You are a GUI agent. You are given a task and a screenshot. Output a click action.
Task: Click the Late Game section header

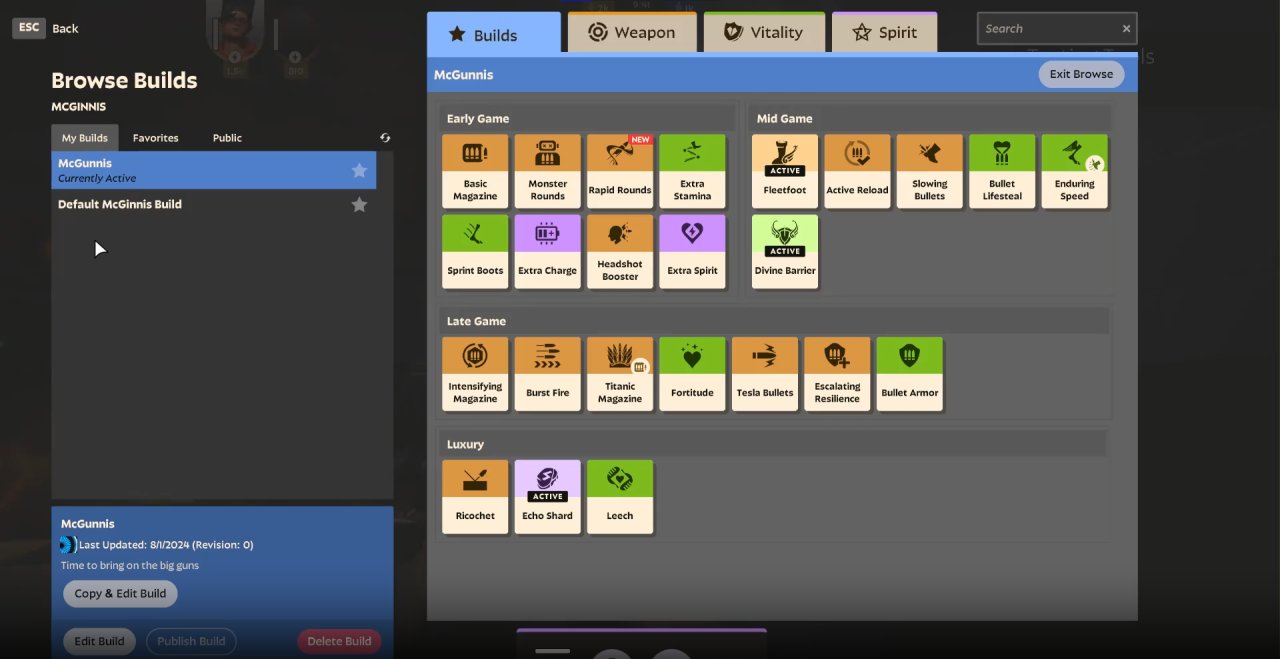[x=775, y=321]
